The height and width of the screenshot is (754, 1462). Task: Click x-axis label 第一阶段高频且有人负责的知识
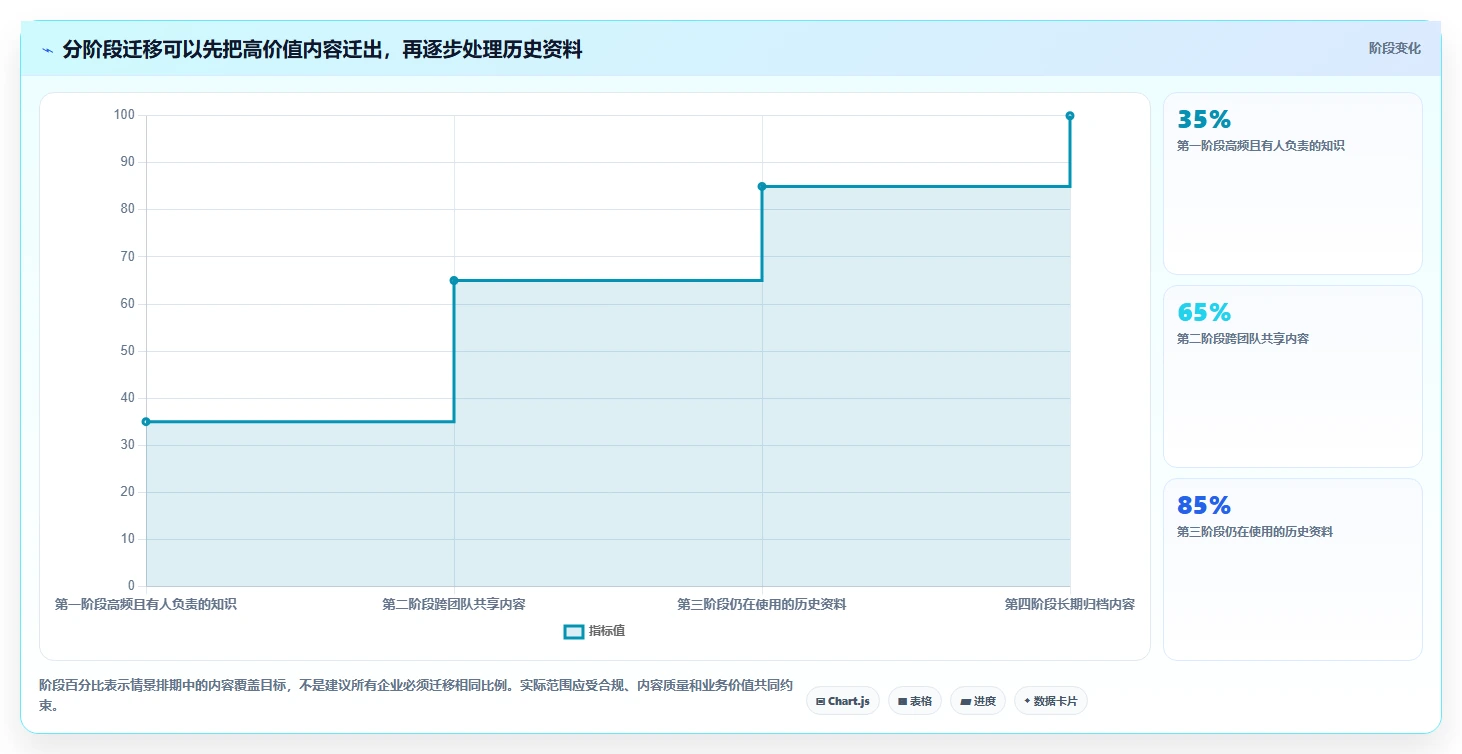click(146, 604)
